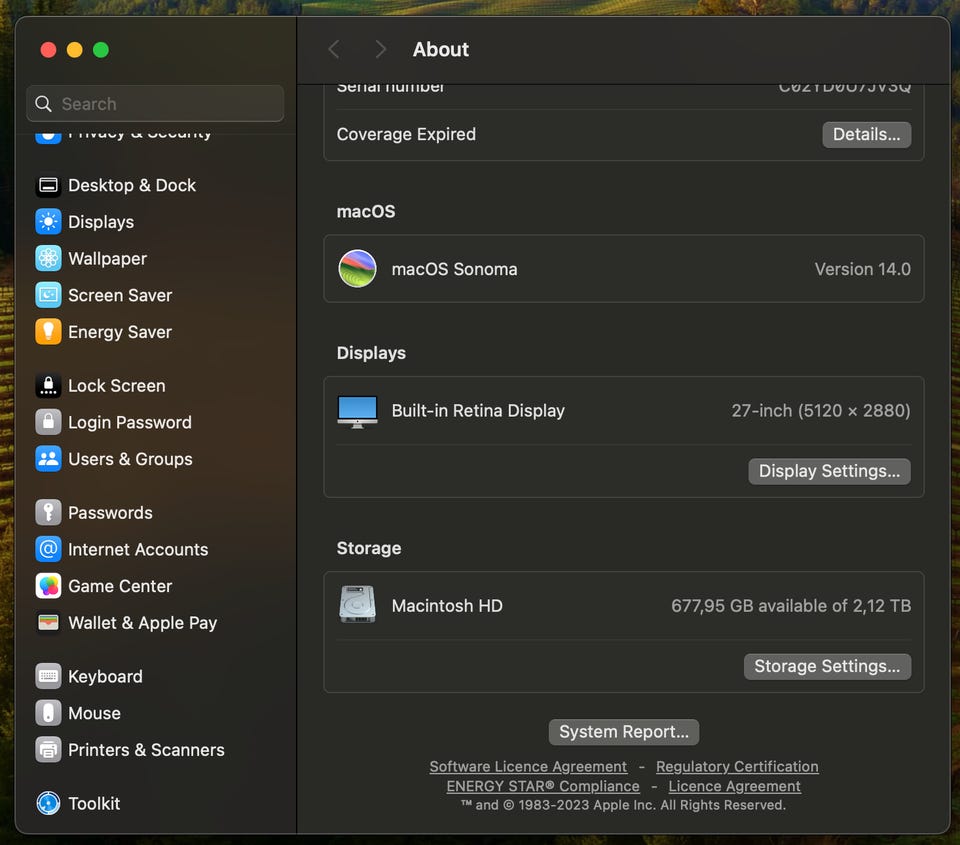
Task: Click the About window title
Action: [x=441, y=49]
